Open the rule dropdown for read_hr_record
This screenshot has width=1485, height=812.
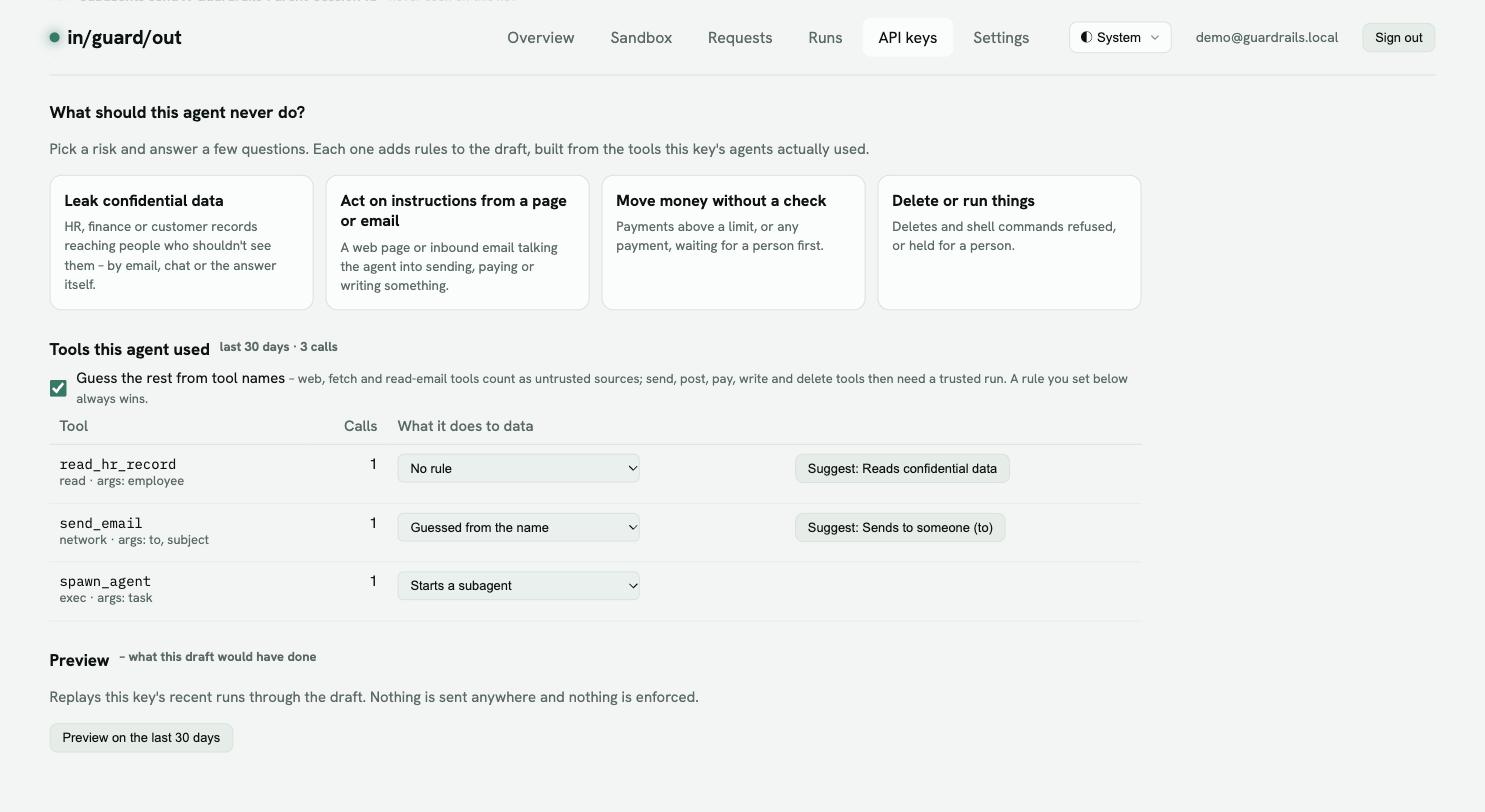pos(518,468)
